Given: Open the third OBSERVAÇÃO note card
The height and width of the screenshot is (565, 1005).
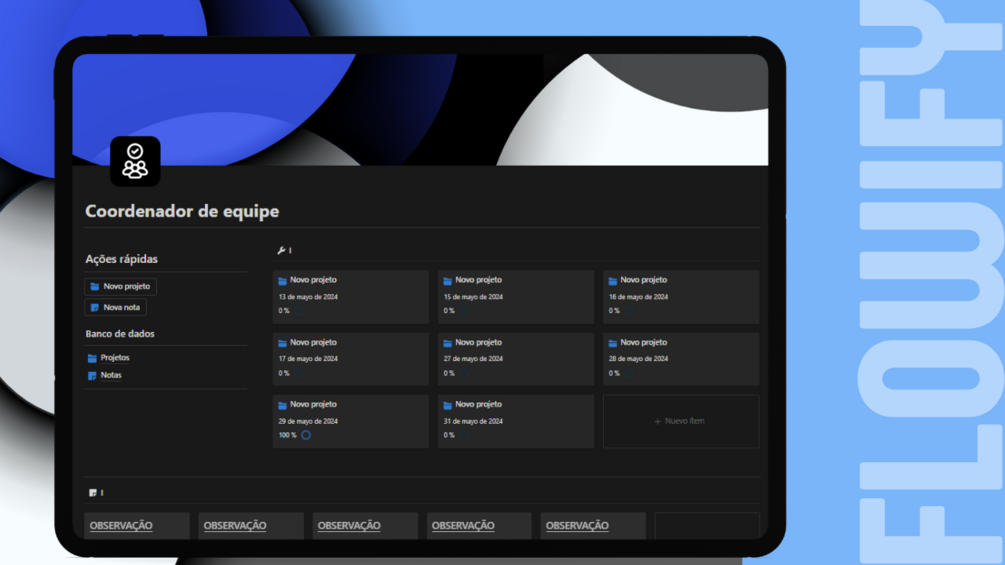Looking at the screenshot, I should click(365, 525).
